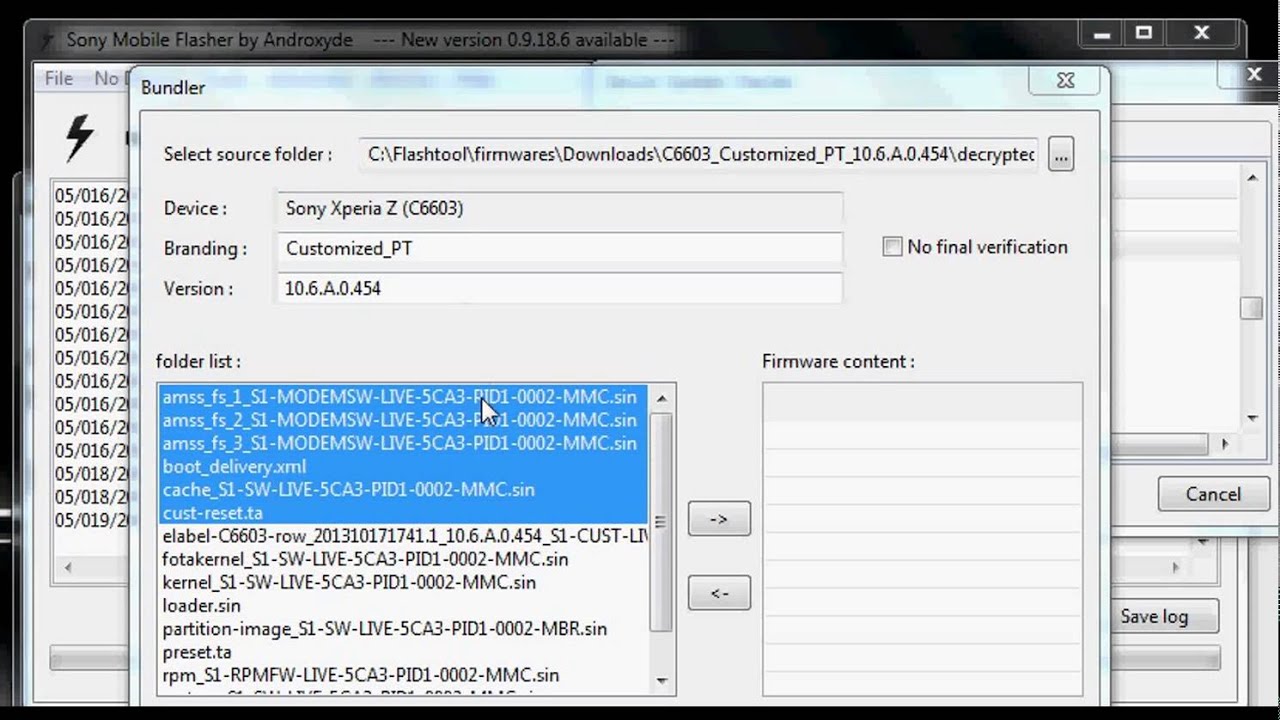Viewport: 1280px width, 720px height.
Task: Select elabel-C6603-row file in folder list
Action: [x=403, y=536]
